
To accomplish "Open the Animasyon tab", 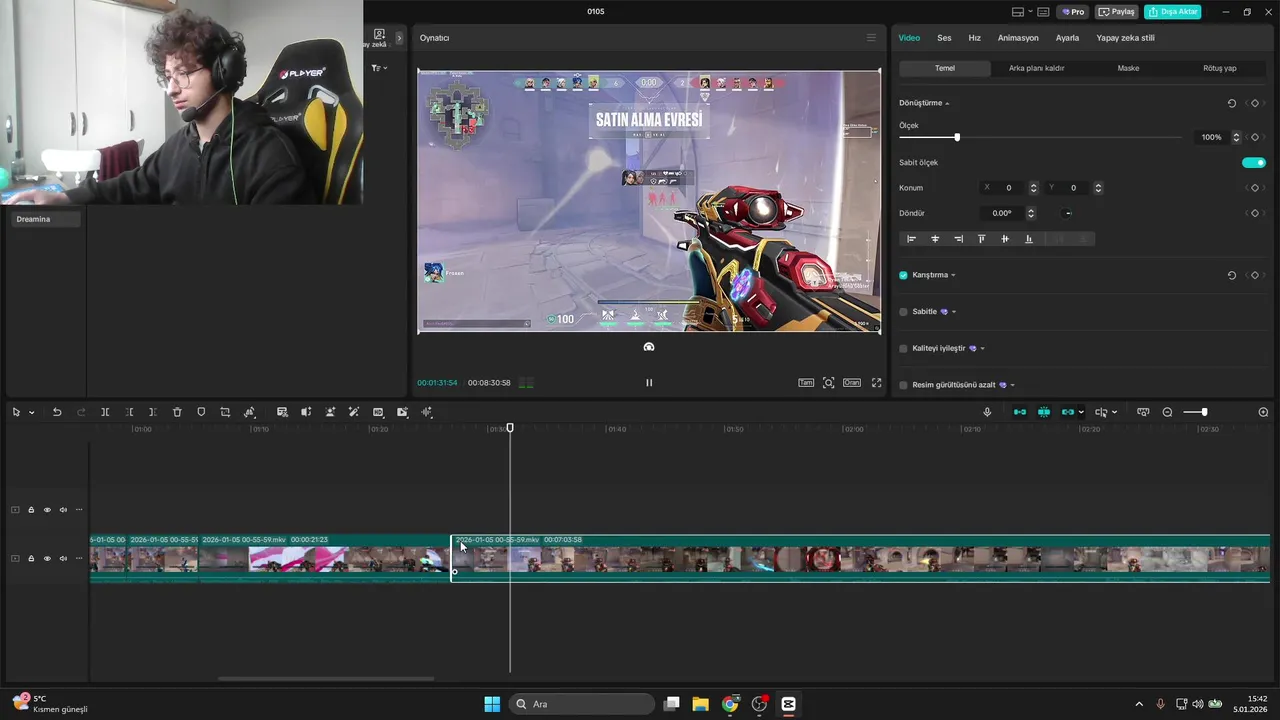I will pos(1018,38).
